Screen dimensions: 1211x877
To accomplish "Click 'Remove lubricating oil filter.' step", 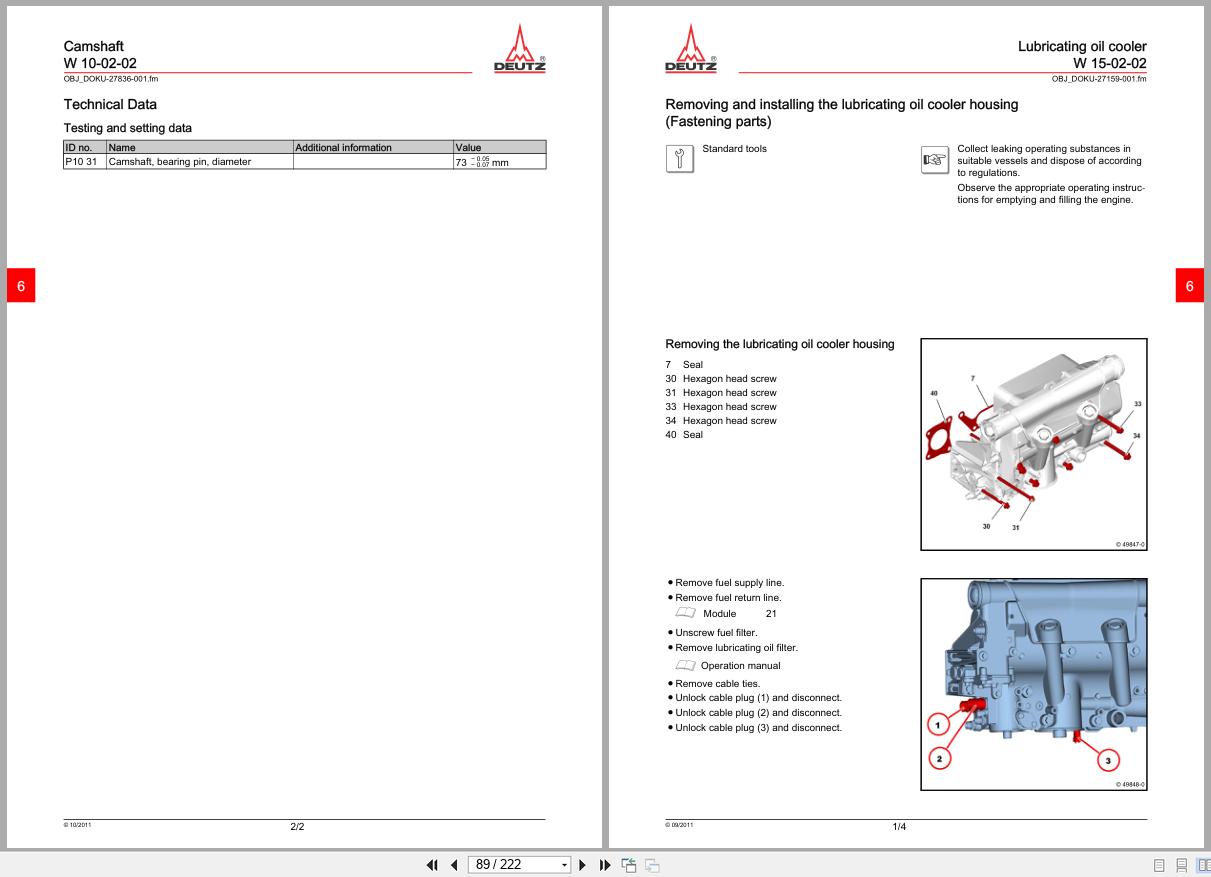I will [x=736, y=648].
